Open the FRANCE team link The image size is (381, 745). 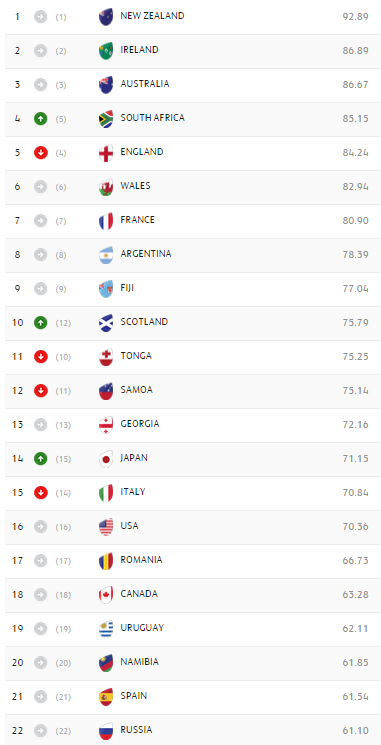[x=137, y=220]
